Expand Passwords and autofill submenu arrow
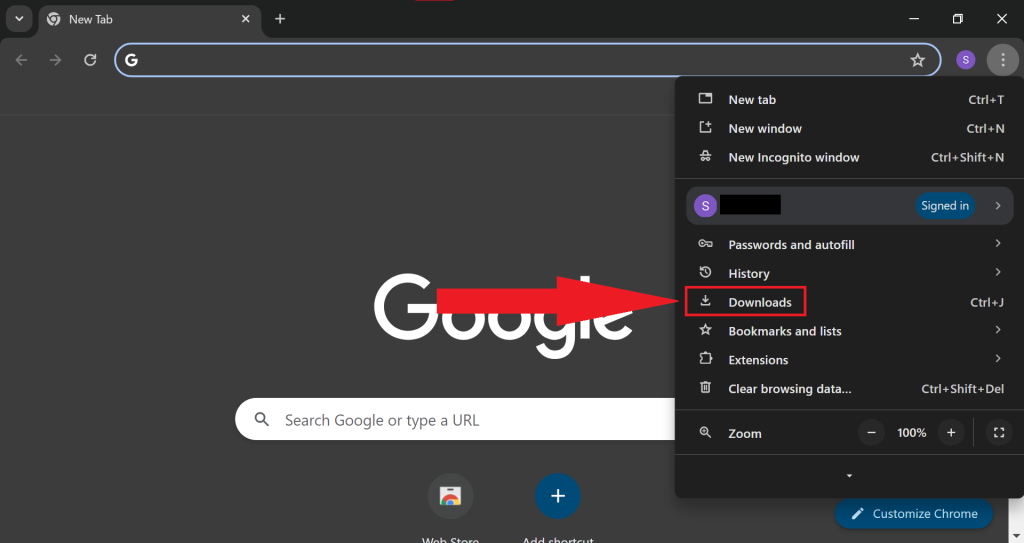The width and height of the screenshot is (1024, 543). 998,244
